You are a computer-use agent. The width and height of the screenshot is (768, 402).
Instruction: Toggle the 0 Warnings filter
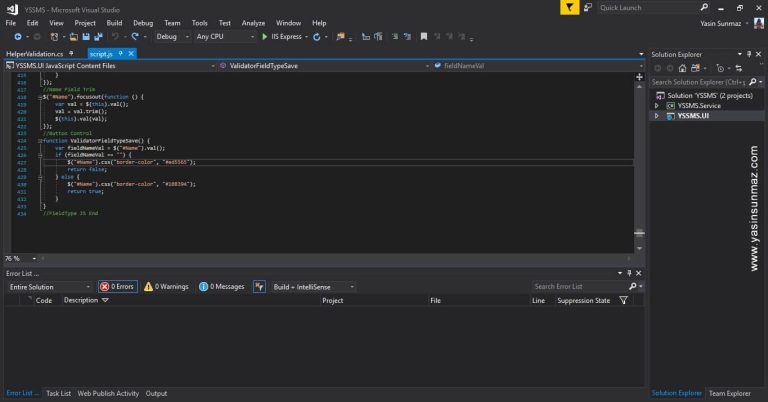pos(166,286)
